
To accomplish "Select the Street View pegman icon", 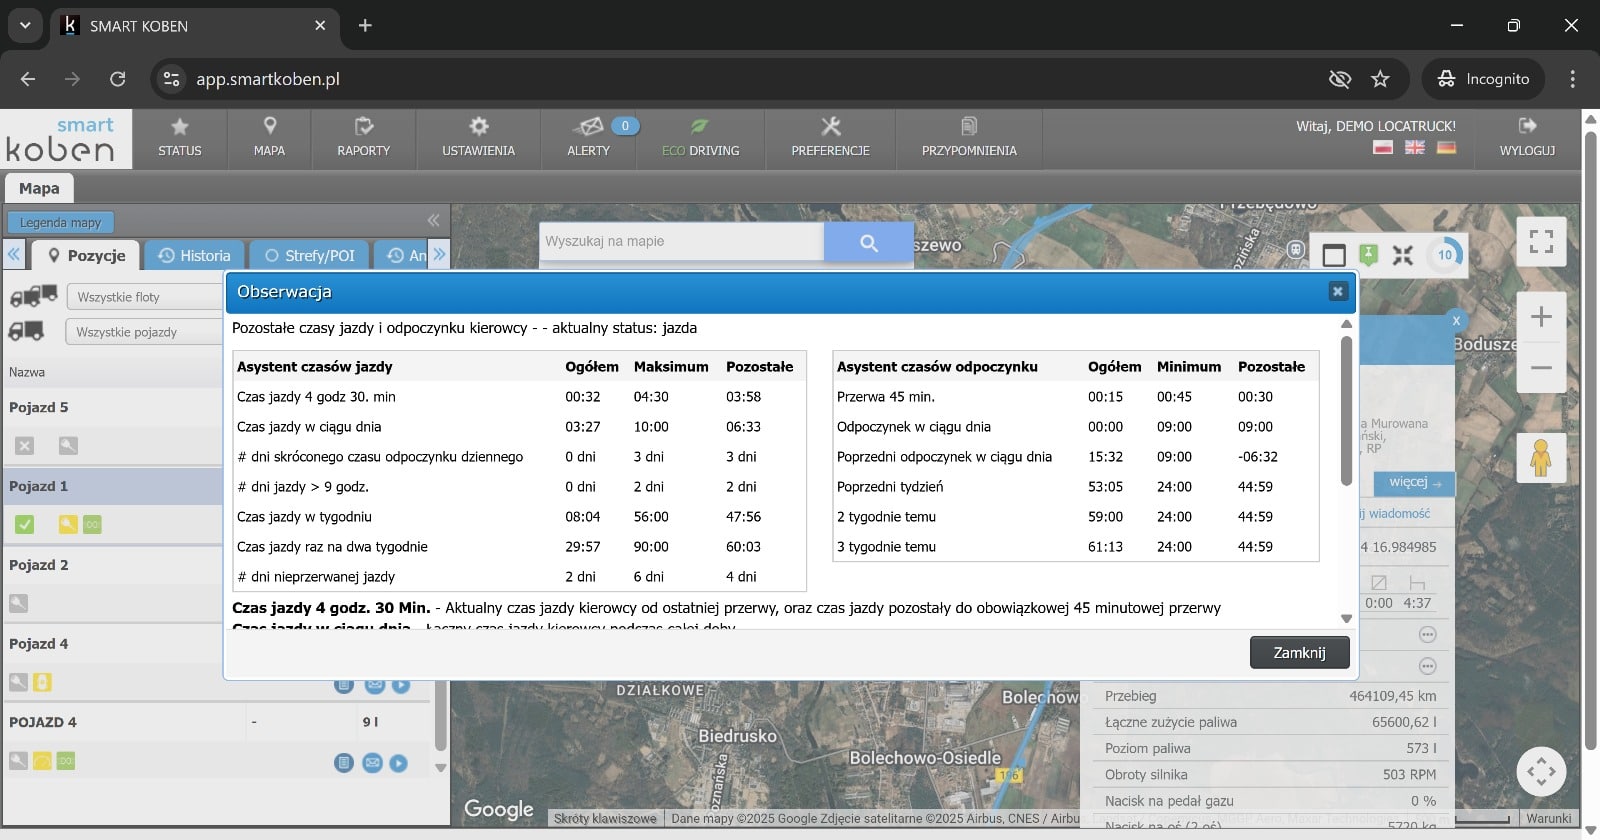I will point(1541,459).
